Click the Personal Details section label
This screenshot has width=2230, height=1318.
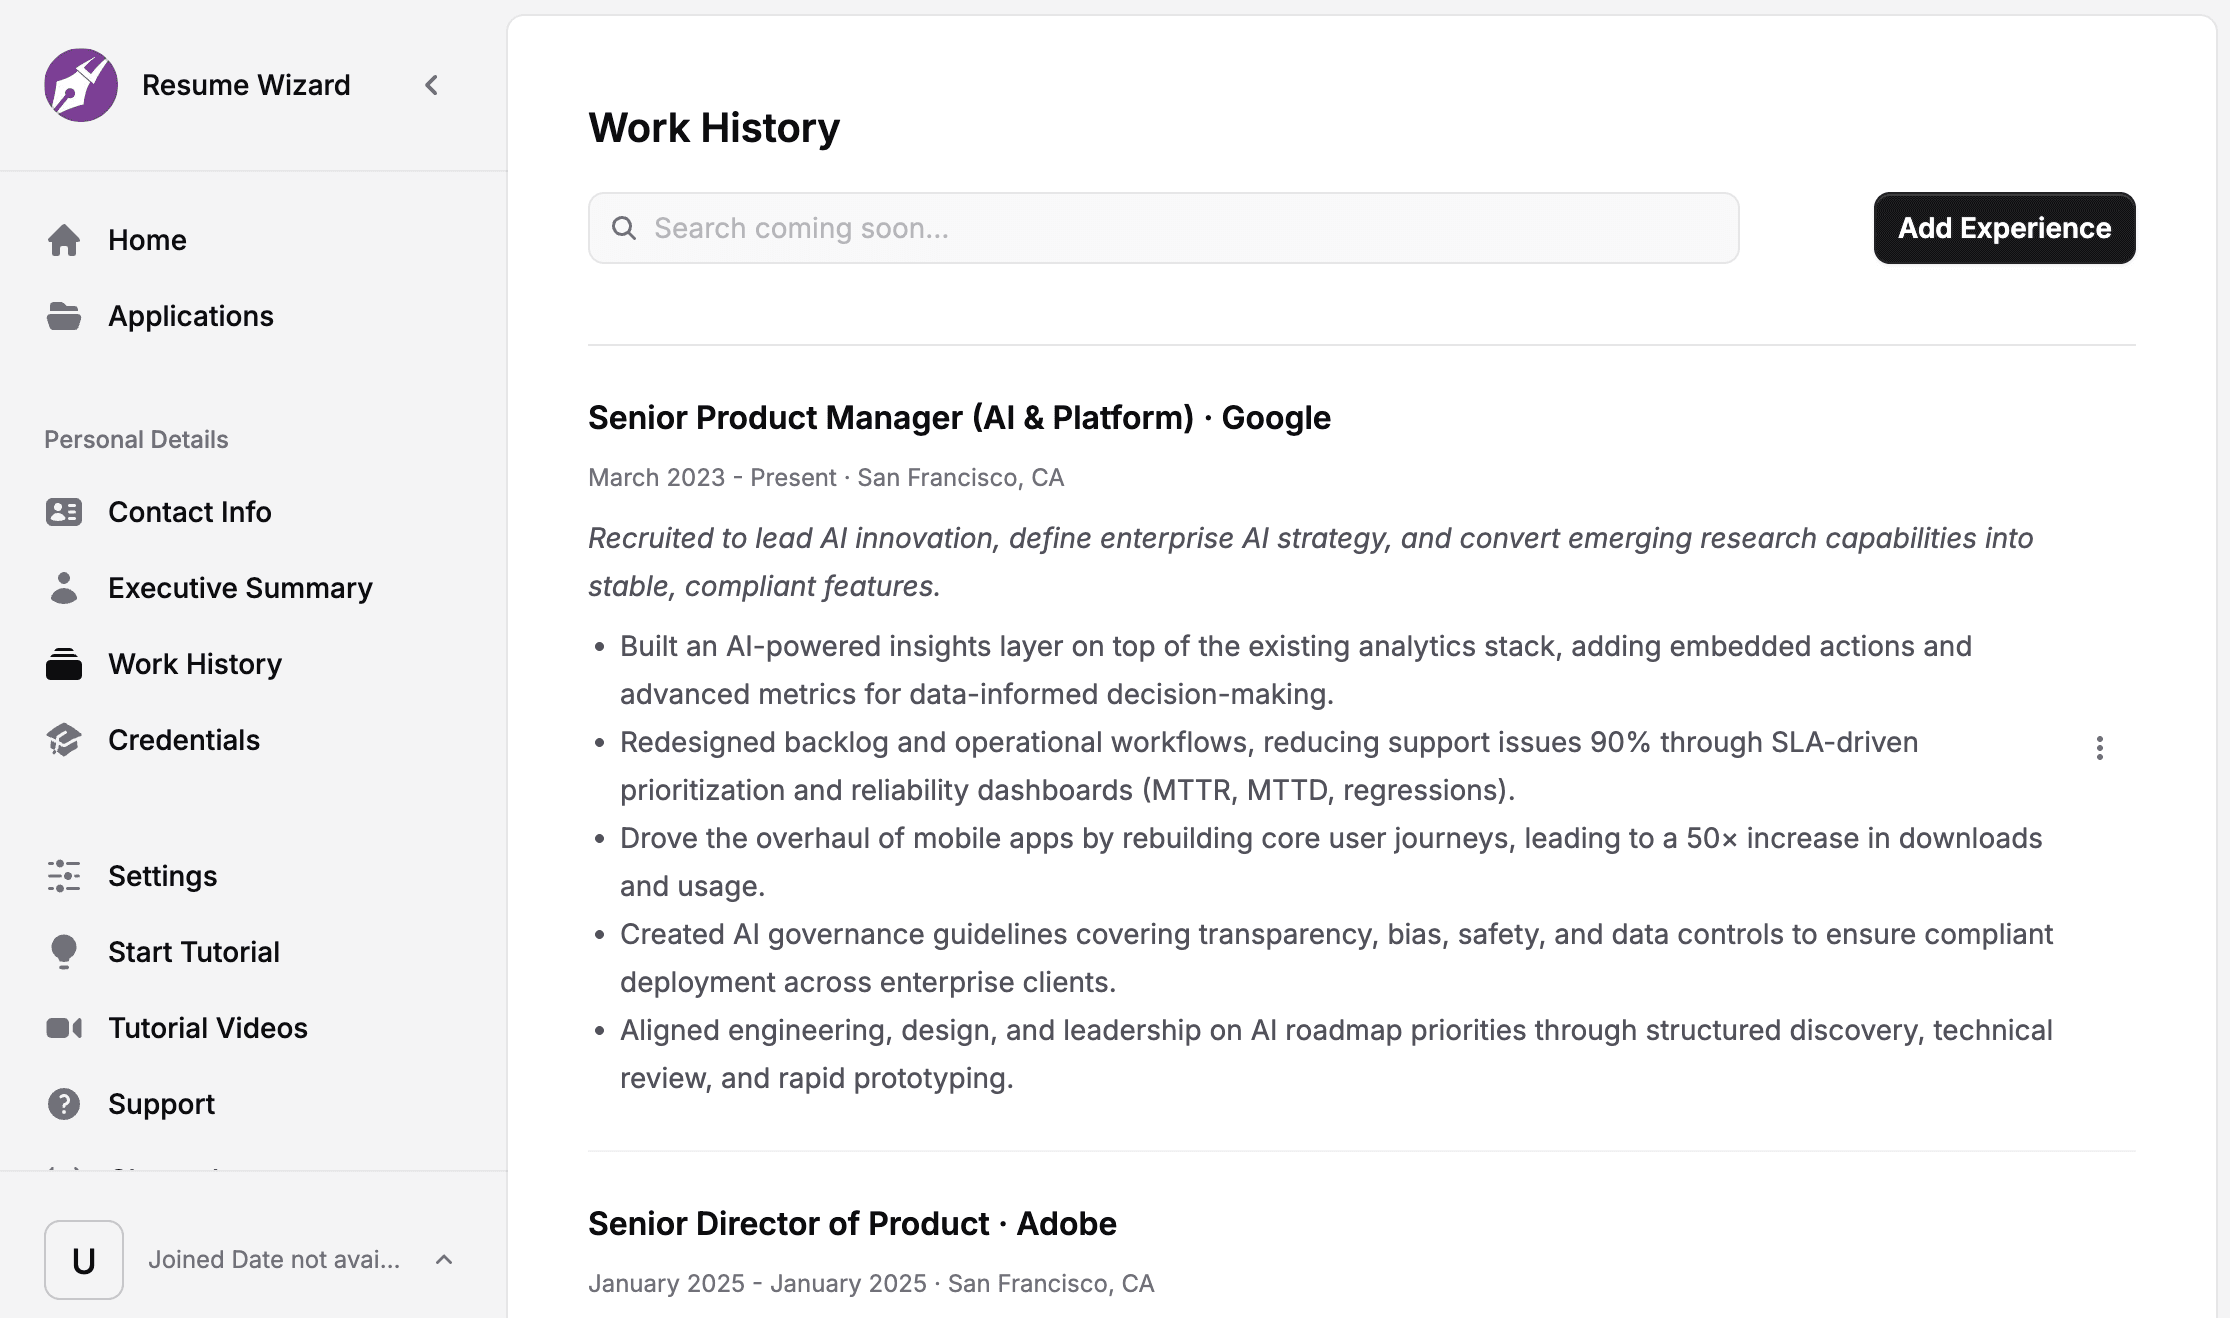[x=136, y=440]
